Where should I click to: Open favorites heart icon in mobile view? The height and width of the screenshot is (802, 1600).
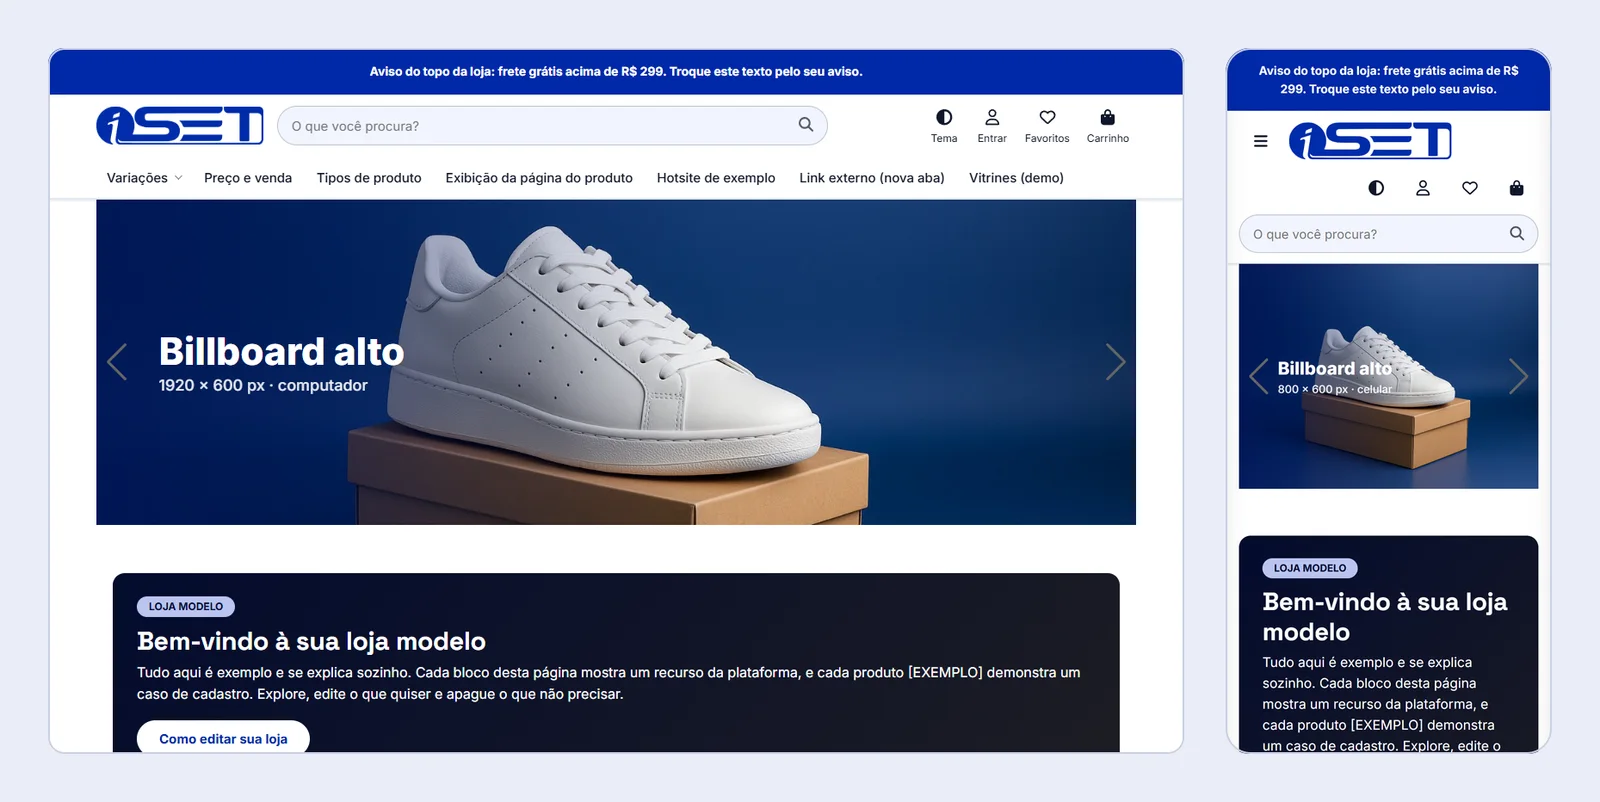tap(1470, 188)
